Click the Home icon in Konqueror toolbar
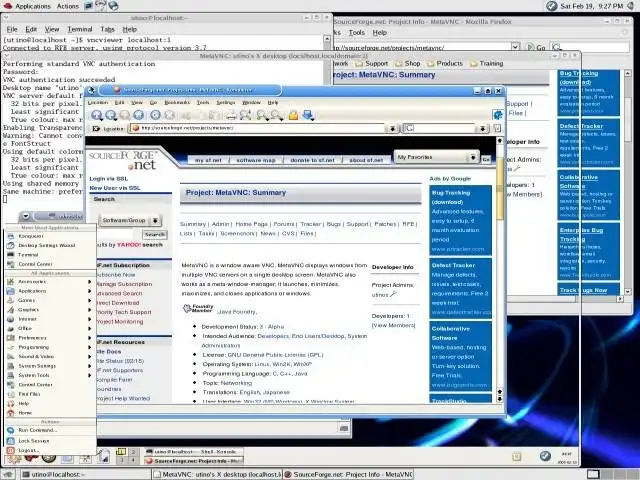 pyautogui.click(x=138, y=116)
